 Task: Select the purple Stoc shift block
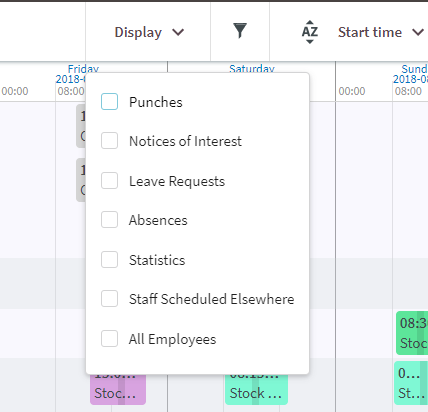[x=118, y=389]
